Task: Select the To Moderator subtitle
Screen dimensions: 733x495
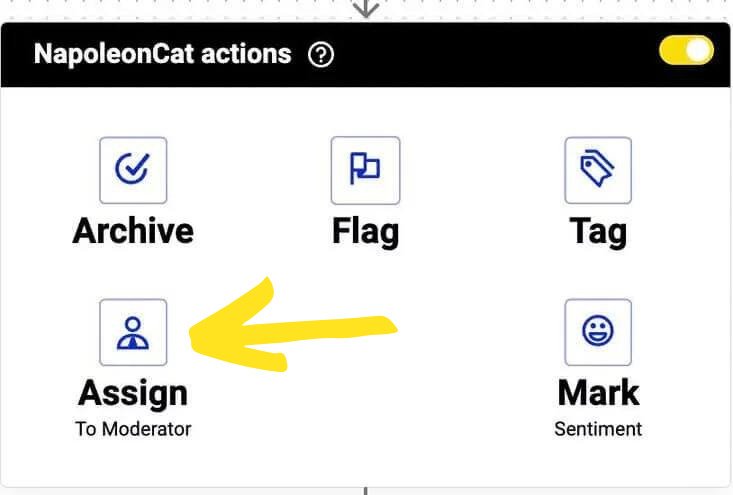Action: point(133,429)
